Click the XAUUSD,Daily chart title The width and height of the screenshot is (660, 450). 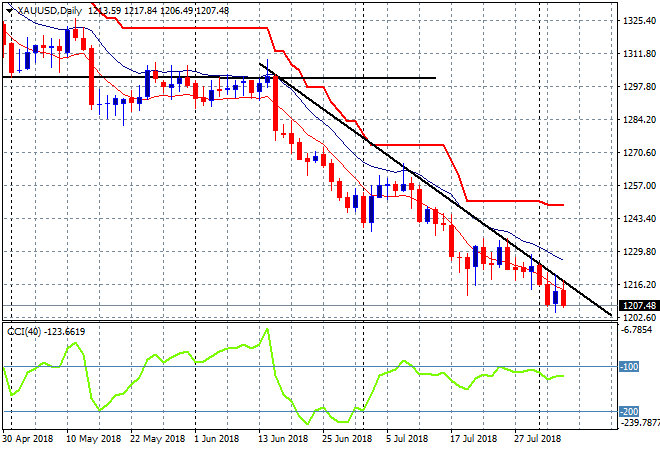click(49, 11)
